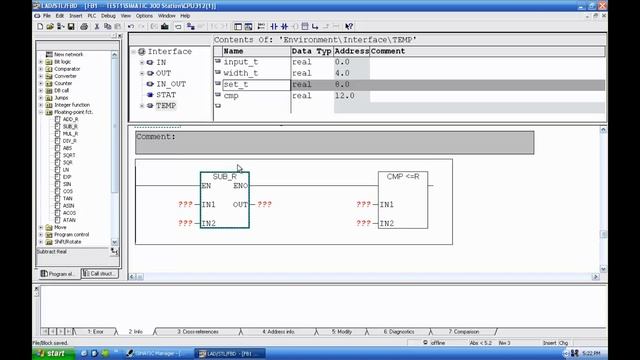The height and width of the screenshot is (360, 640).
Task: Expand the Bit logic folder
Action: click(41, 62)
